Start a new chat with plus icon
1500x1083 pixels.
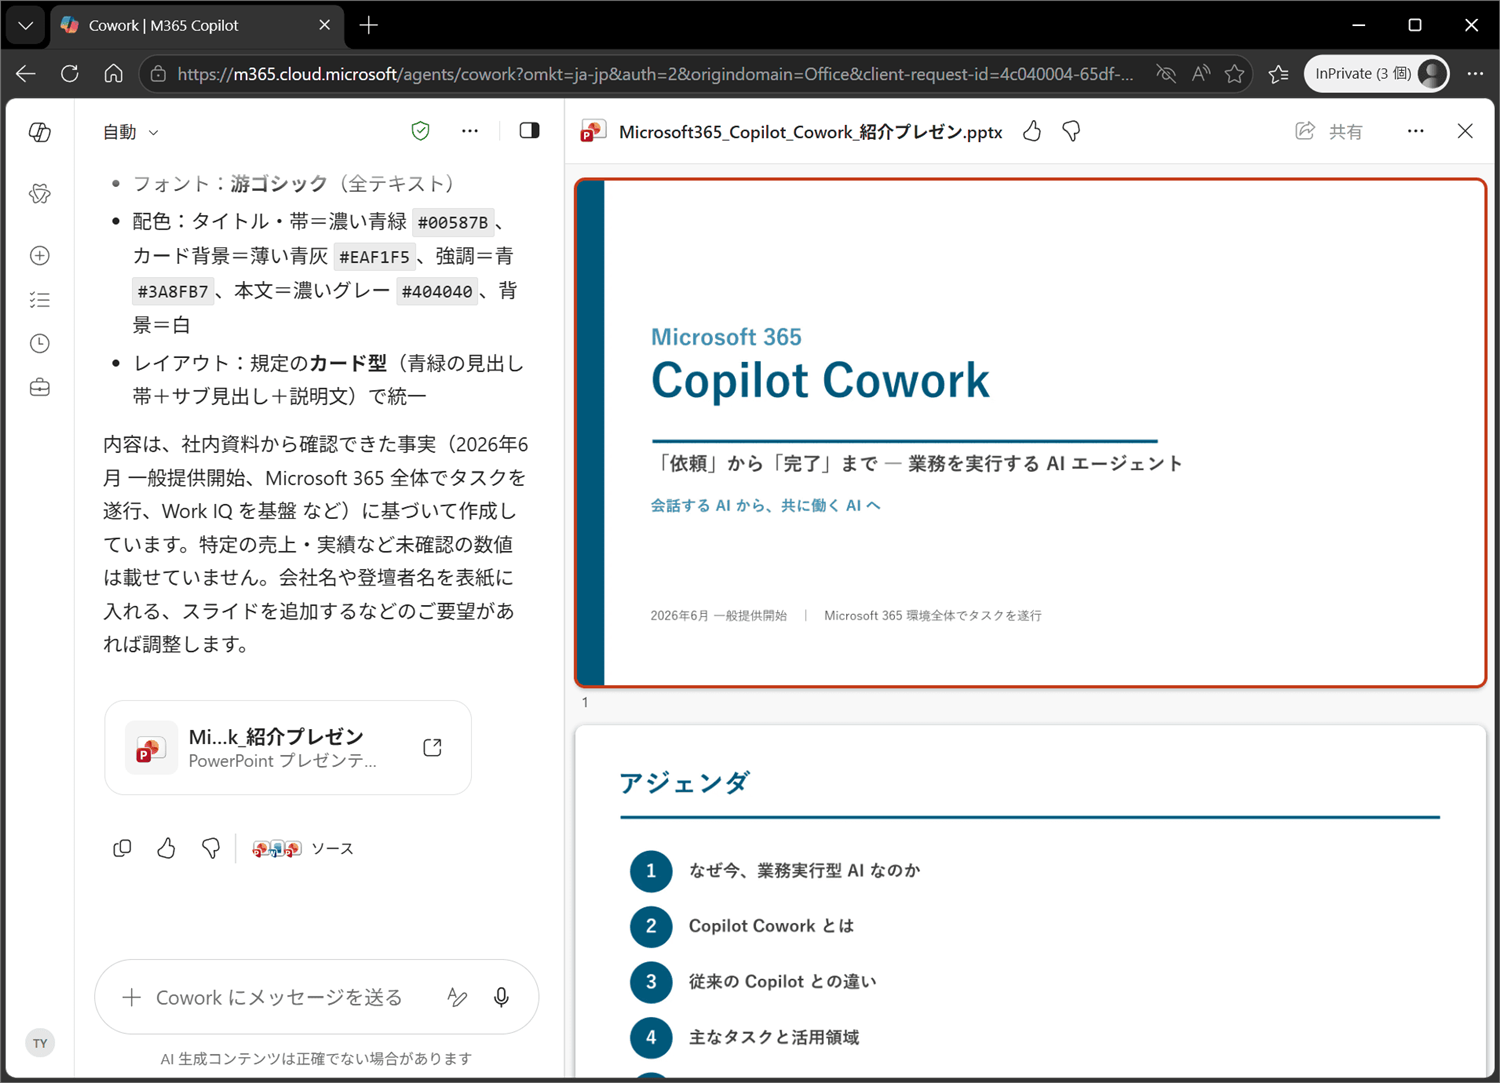[40, 256]
